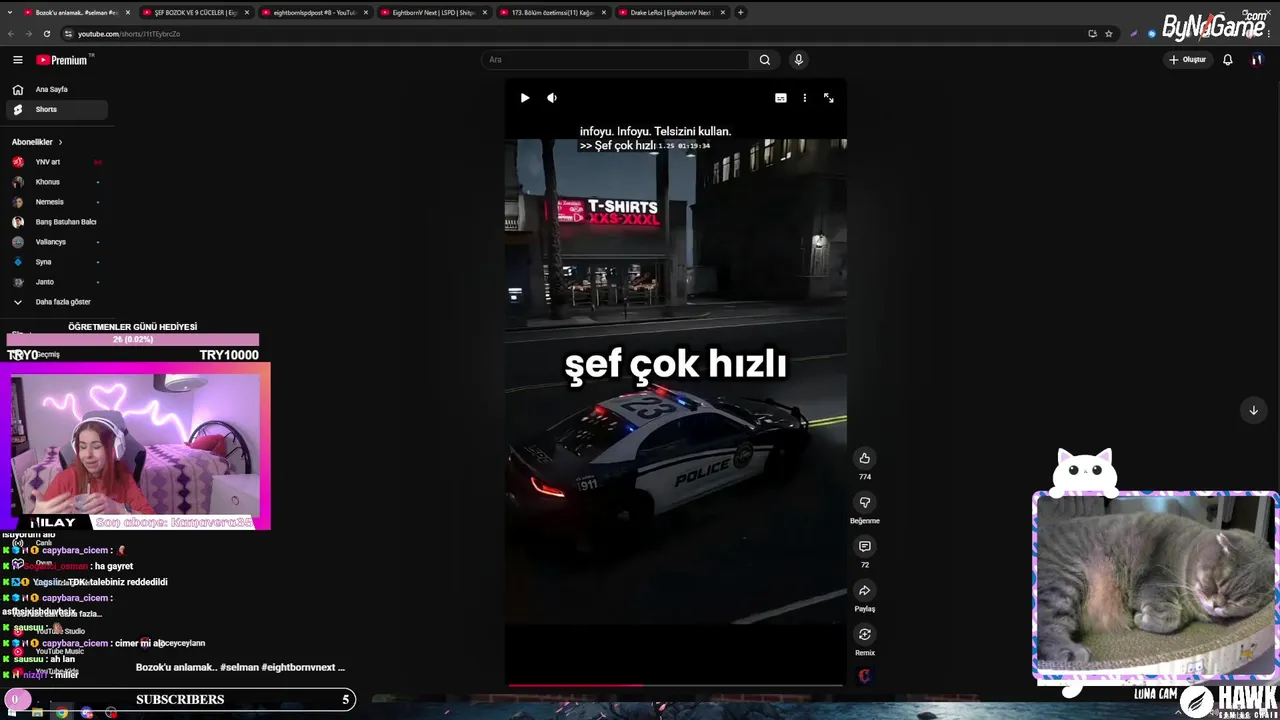Viewport: 1280px width, 720px height.
Task: Open a new browser tab
Action: (740, 13)
